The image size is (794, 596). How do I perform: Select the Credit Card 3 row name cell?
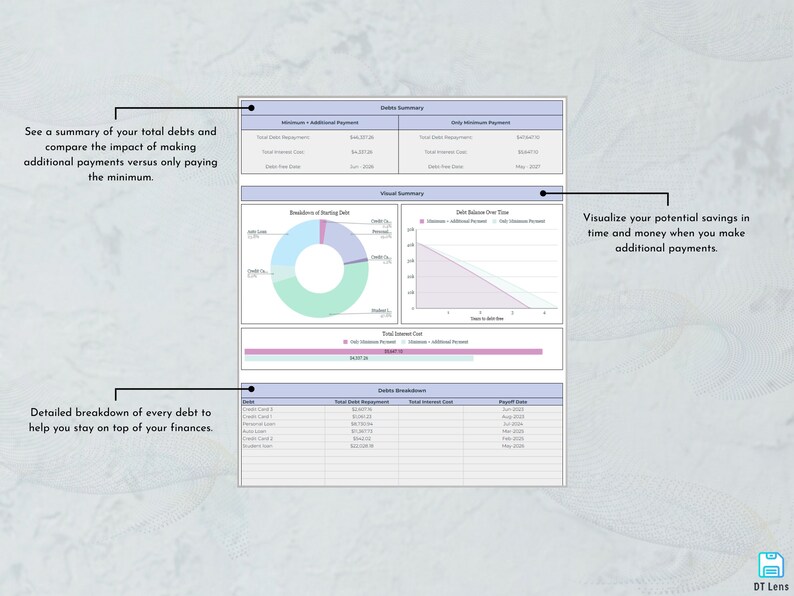[283, 409]
